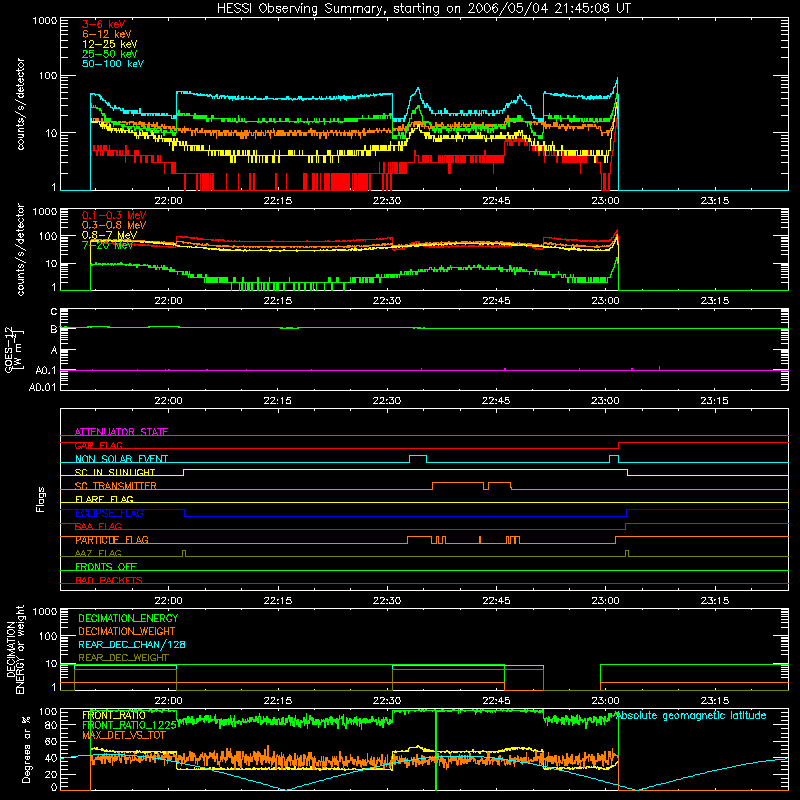The height and width of the screenshot is (800, 800).
Task: Click the '7-20 MeV' legend label
Action: point(107,245)
